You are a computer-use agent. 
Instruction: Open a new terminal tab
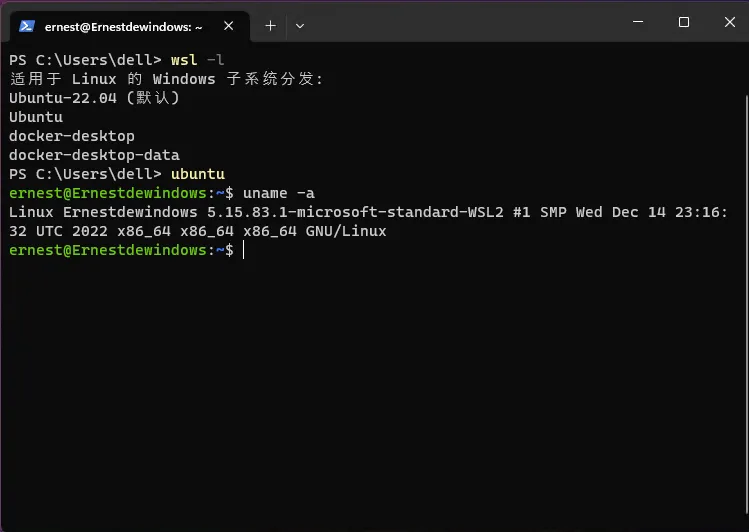(270, 26)
